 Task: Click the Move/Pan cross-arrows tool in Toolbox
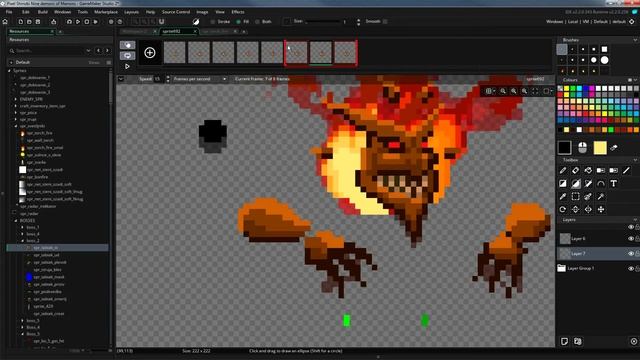click(601, 209)
